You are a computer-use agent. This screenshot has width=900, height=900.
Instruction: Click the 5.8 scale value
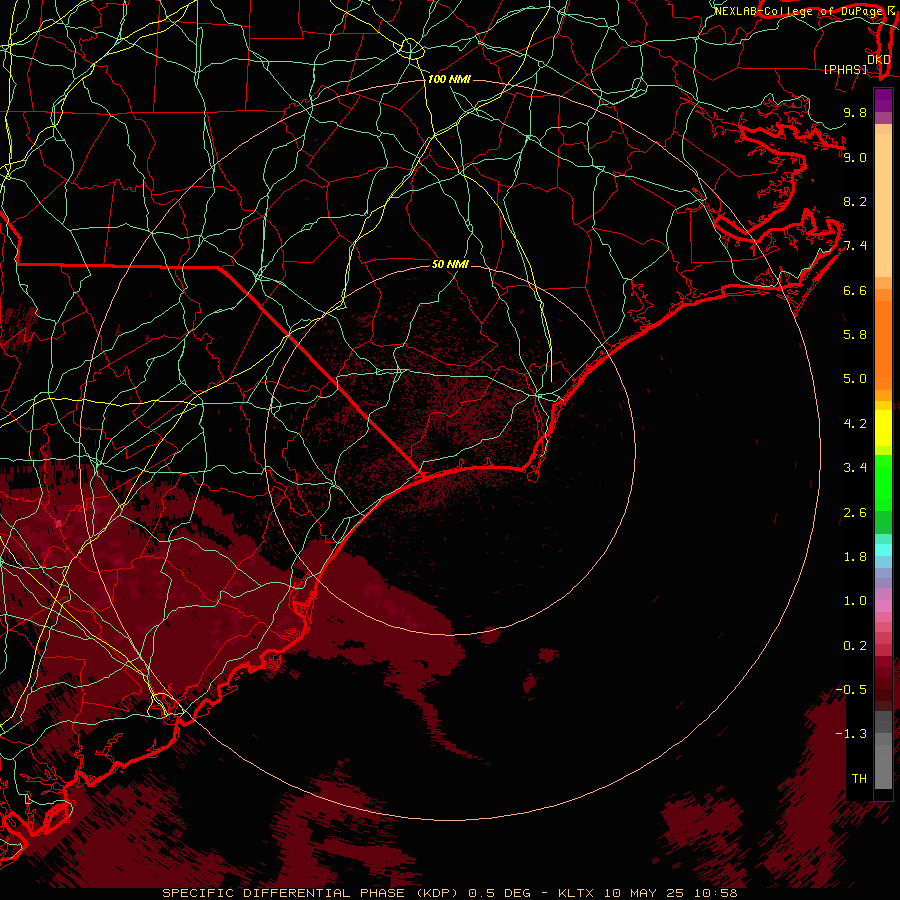[x=855, y=335]
